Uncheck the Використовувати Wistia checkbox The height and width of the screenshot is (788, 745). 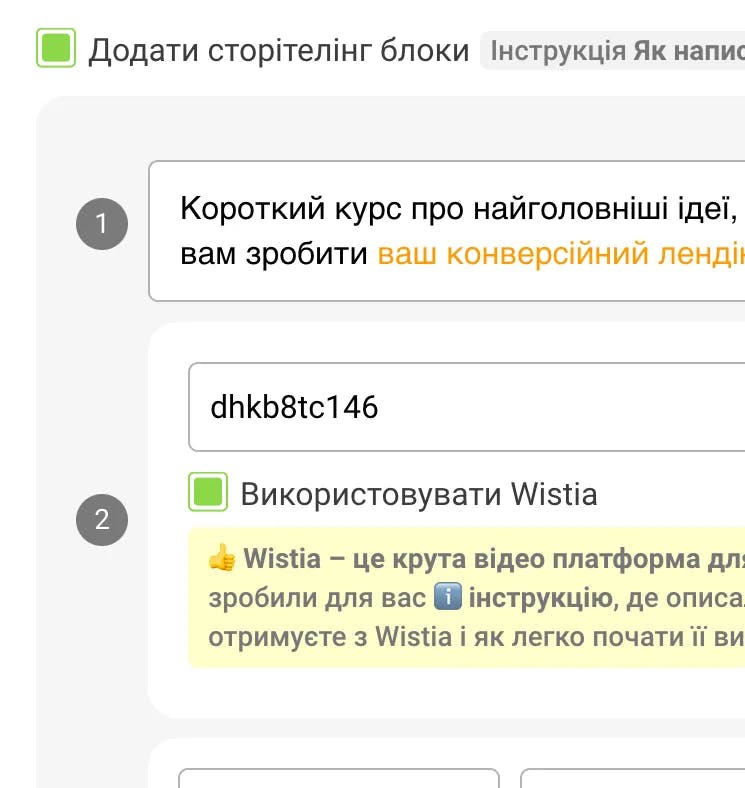click(208, 493)
